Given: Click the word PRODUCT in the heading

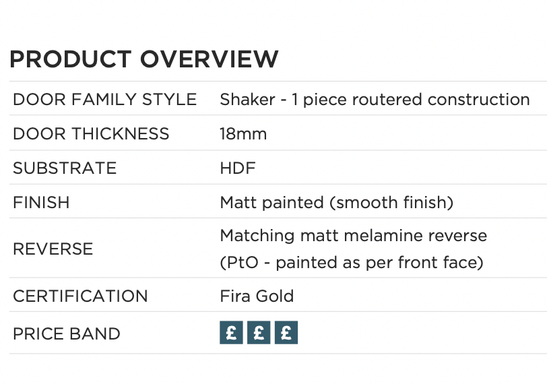Looking at the screenshot, I should click(70, 59).
